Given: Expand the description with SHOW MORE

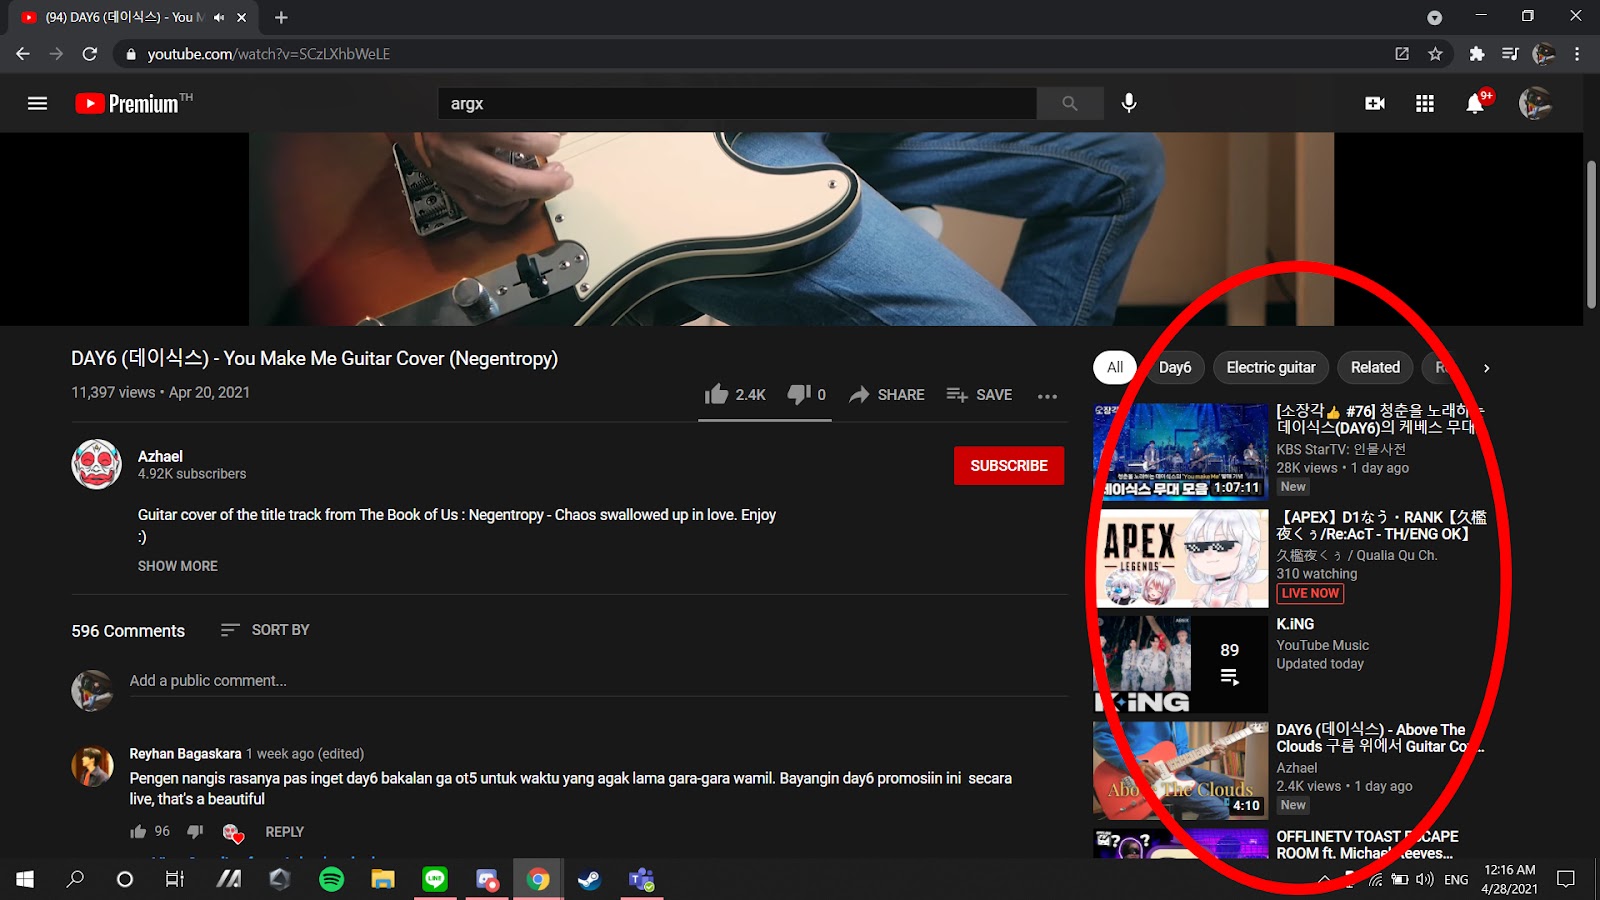Looking at the screenshot, I should click(178, 566).
